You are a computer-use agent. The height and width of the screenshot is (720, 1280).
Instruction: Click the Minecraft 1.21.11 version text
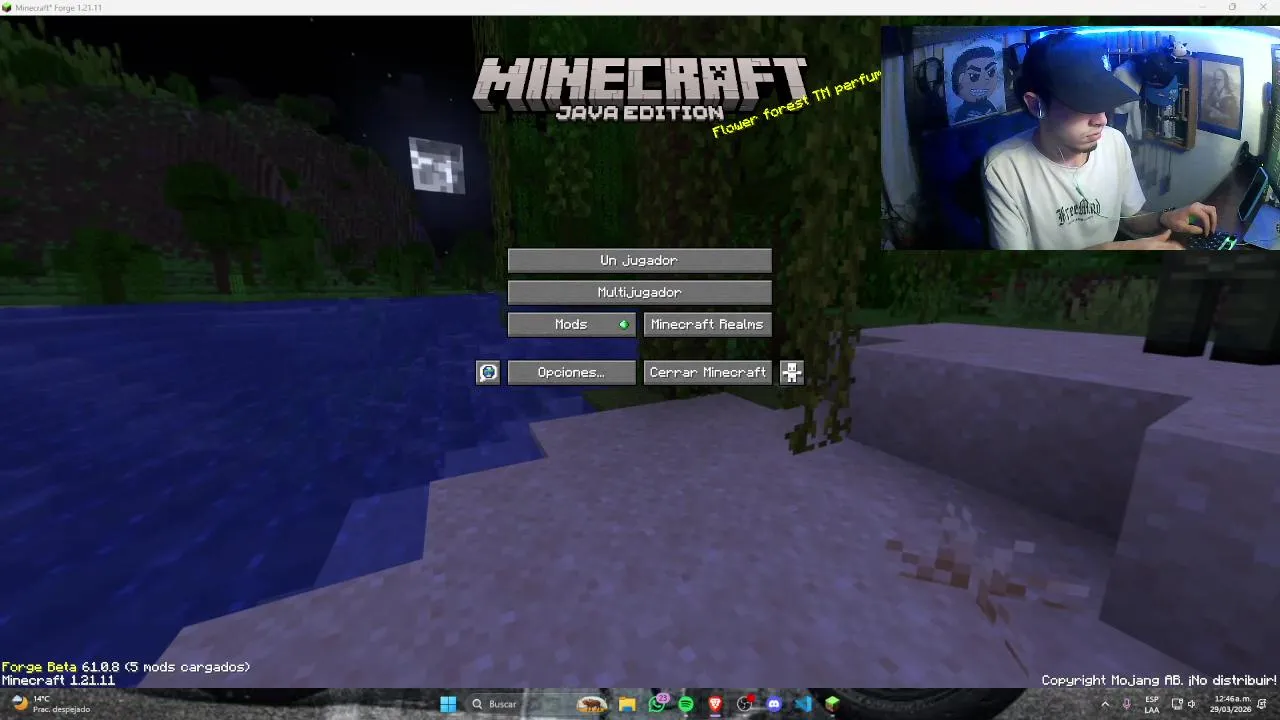(58, 680)
